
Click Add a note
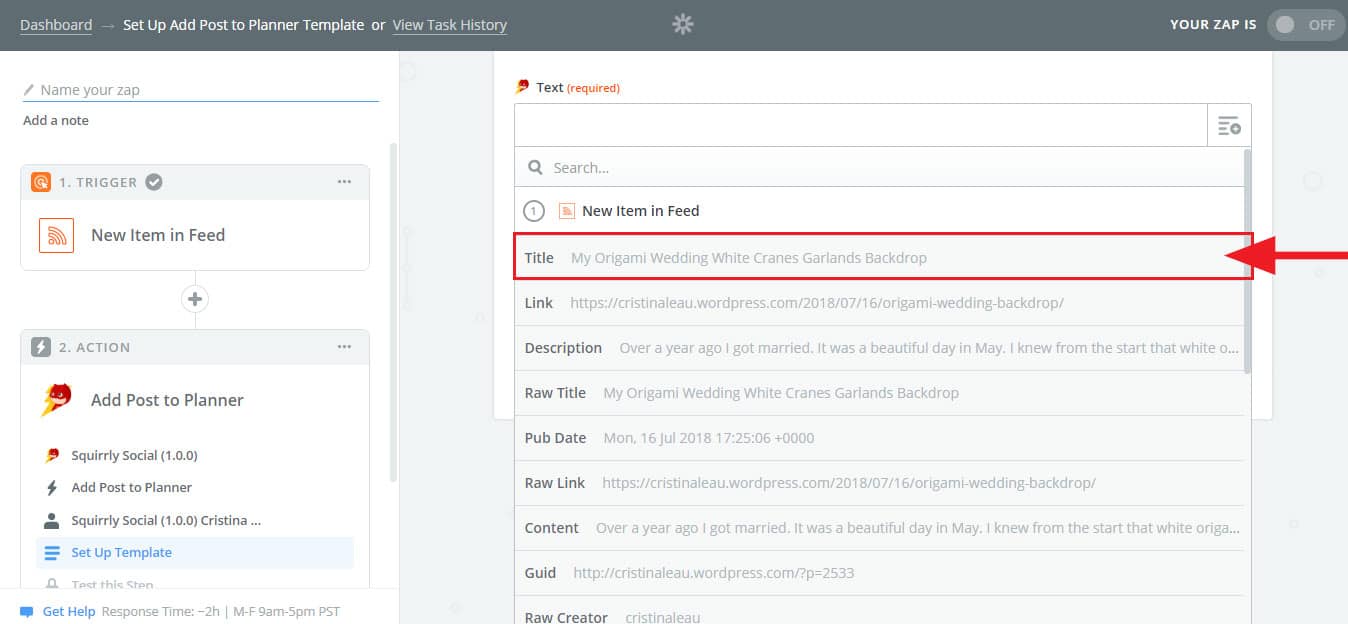coord(56,120)
